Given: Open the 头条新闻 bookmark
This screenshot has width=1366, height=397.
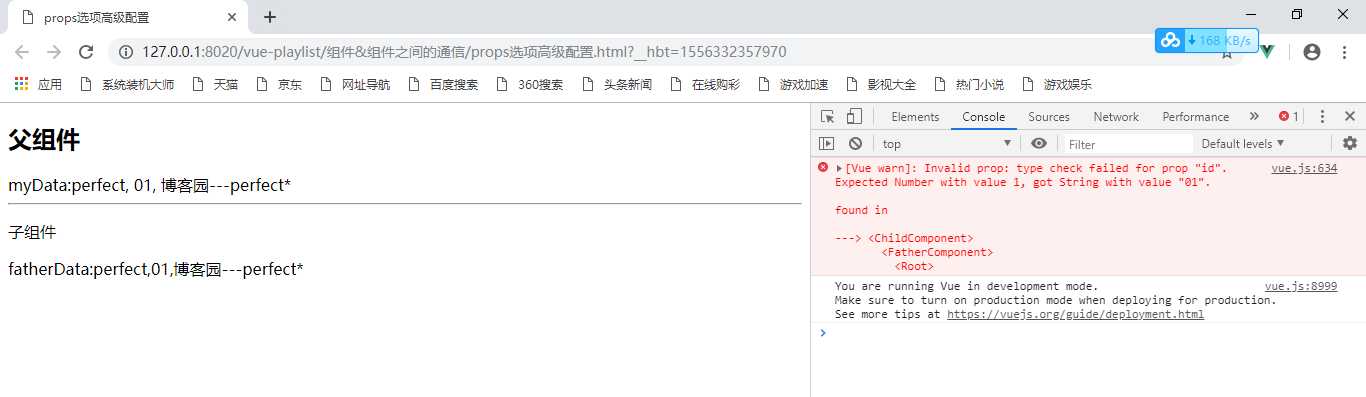Looking at the screenshot, I should (x=617, y=84).
